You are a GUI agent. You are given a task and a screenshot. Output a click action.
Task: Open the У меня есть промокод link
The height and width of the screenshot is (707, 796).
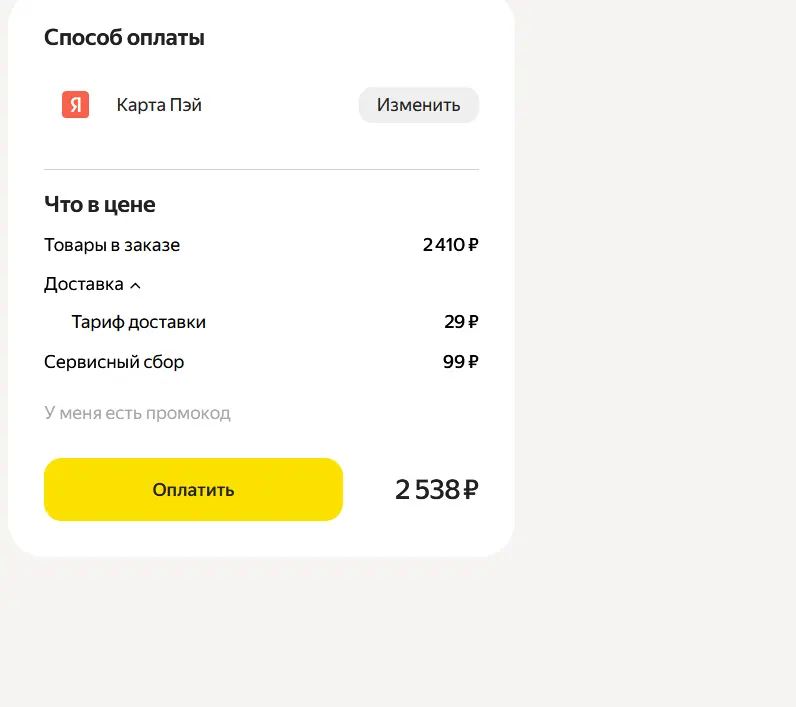137,413
